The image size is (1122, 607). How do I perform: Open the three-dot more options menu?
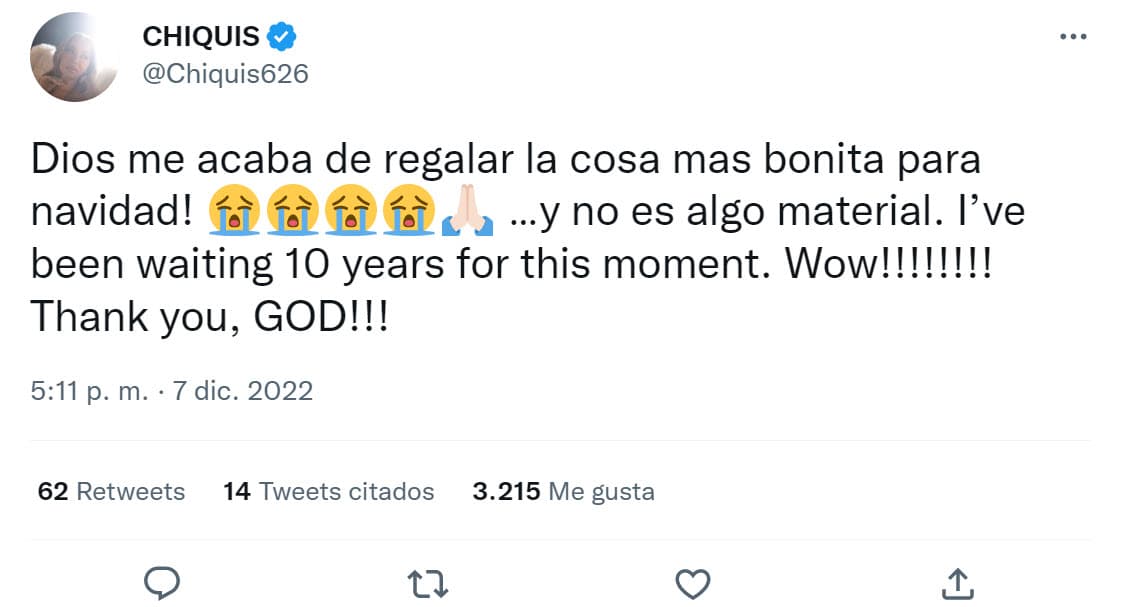1074,35
